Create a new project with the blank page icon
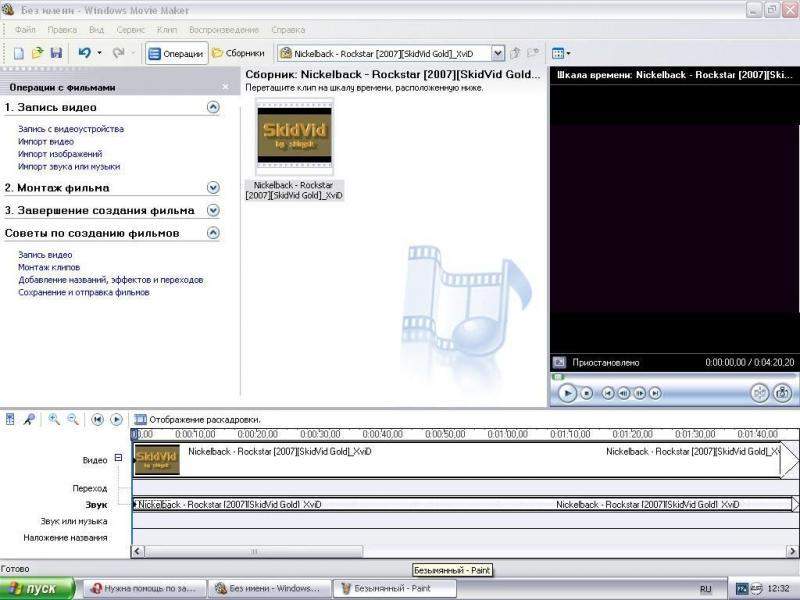The height and width of the screenshot is (600, 800). (18, 53)
